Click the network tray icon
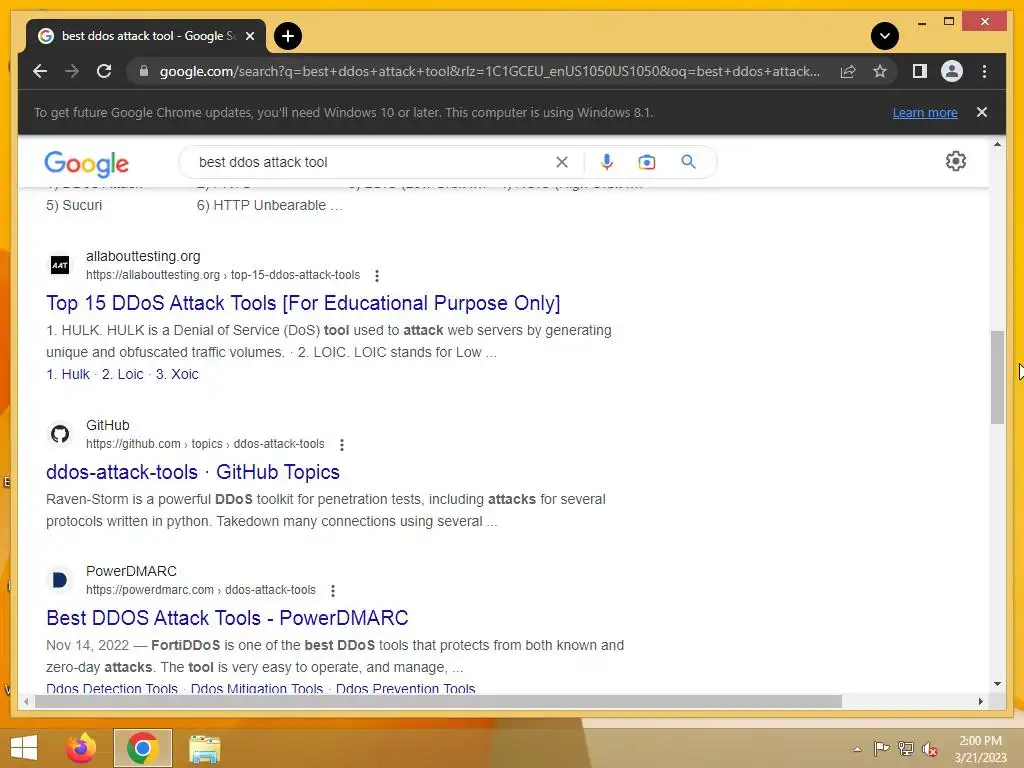Screen dimensions: 1024x768 click(906, 748)
